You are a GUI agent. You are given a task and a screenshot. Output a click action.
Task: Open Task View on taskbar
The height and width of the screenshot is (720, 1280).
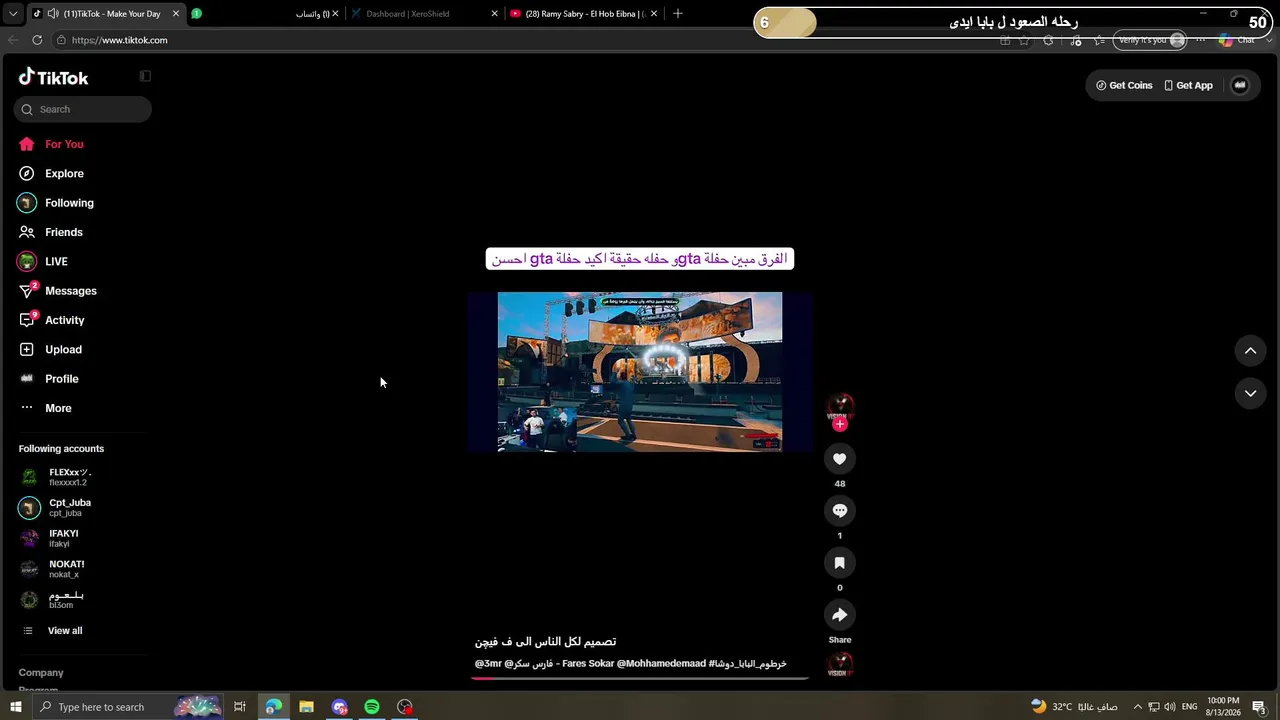pyautogui.click(x=240, y=707)
